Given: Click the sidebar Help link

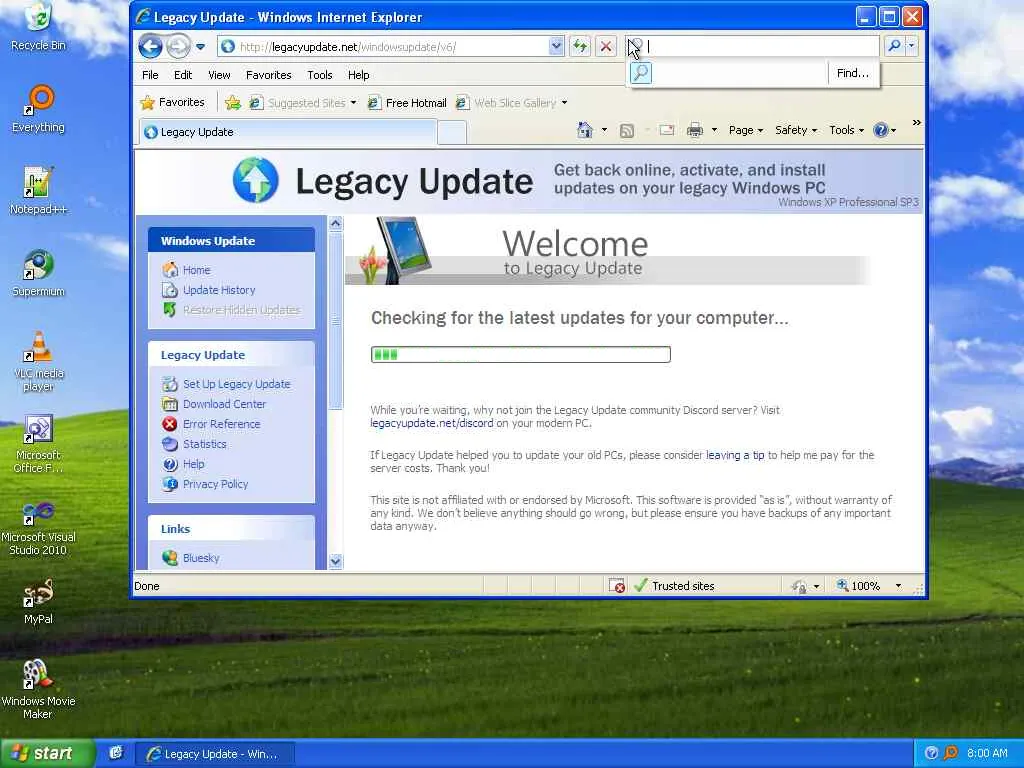Looking at the screenshot, I should (193, 464).
